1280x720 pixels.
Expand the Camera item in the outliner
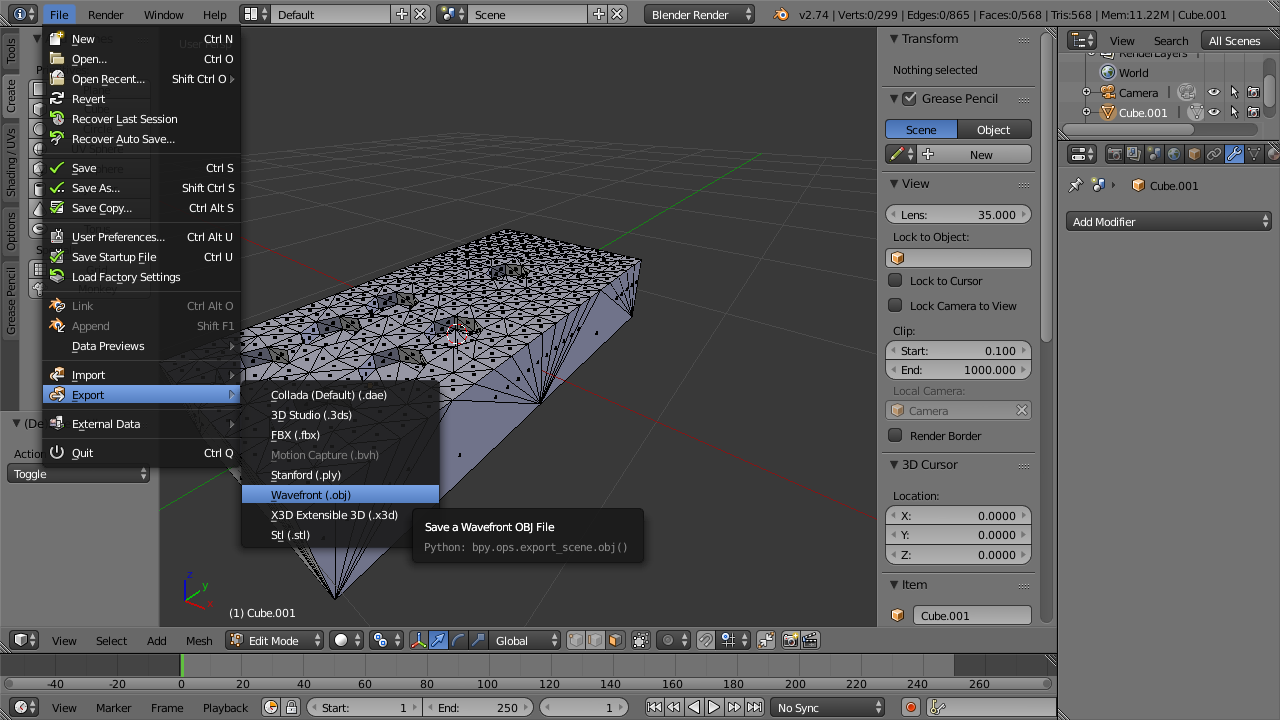coord(1087,93)
